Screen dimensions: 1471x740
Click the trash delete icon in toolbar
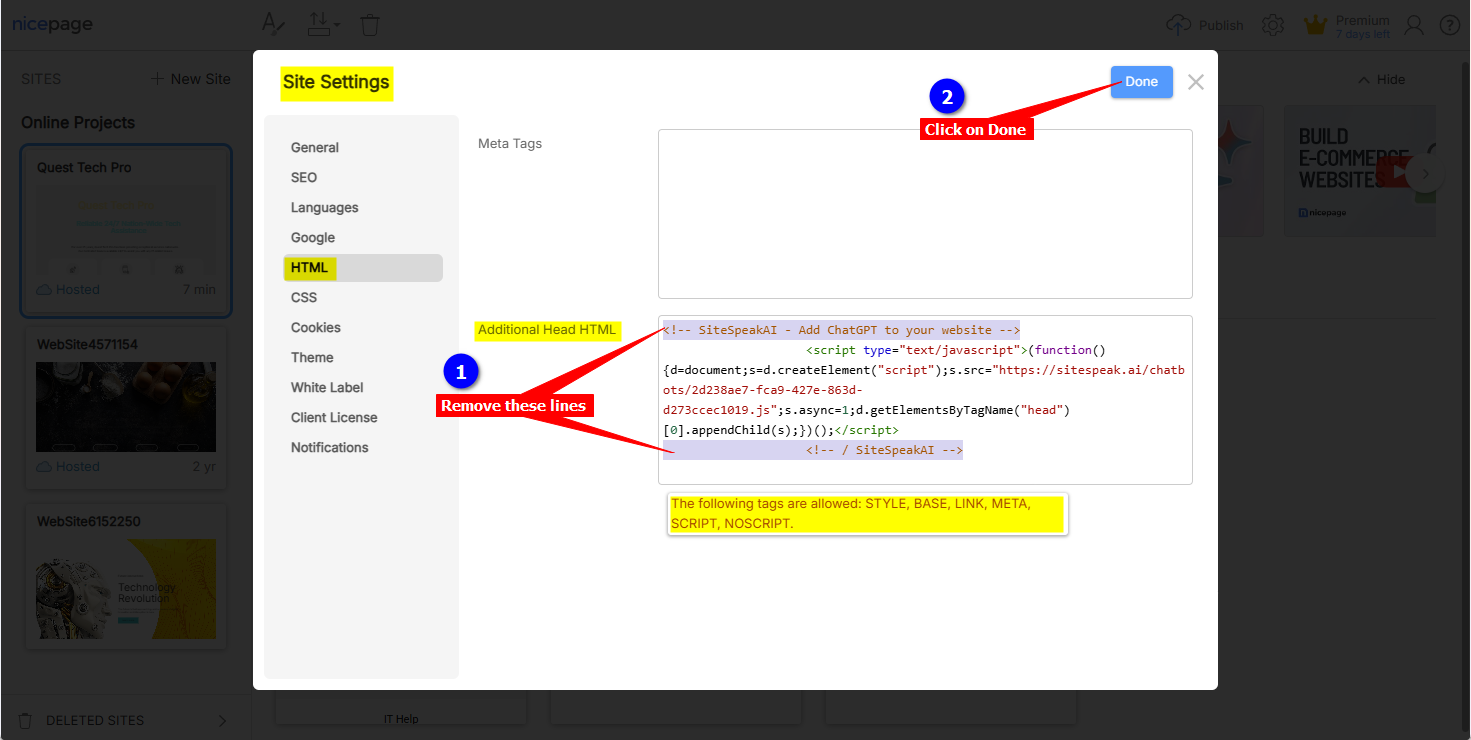click(x=370, y=24)
